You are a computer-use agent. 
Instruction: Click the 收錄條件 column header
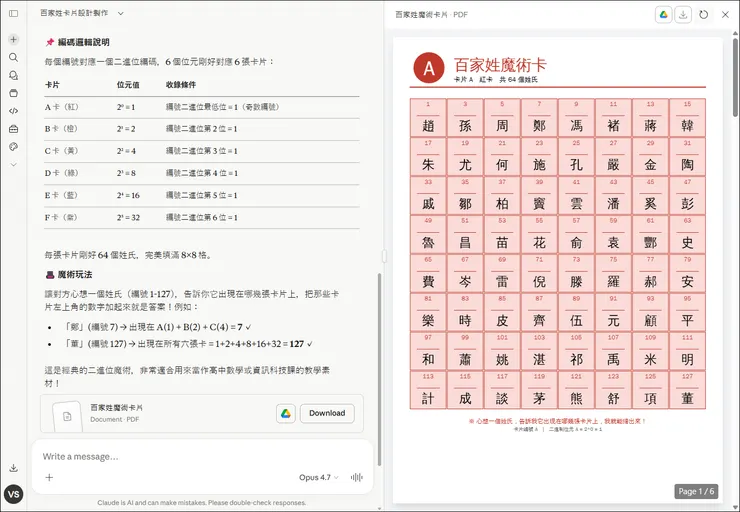click(x=181, y=85)
